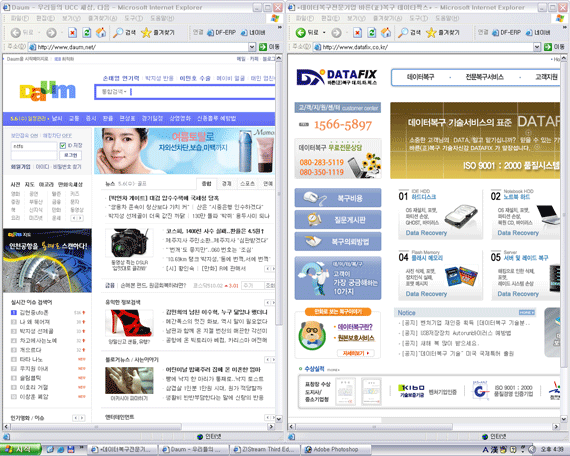Viewport: 570px width, 456px height.
Task: Click the Korean IME 'A' indicator in tray
Action: tap(485, 450)
